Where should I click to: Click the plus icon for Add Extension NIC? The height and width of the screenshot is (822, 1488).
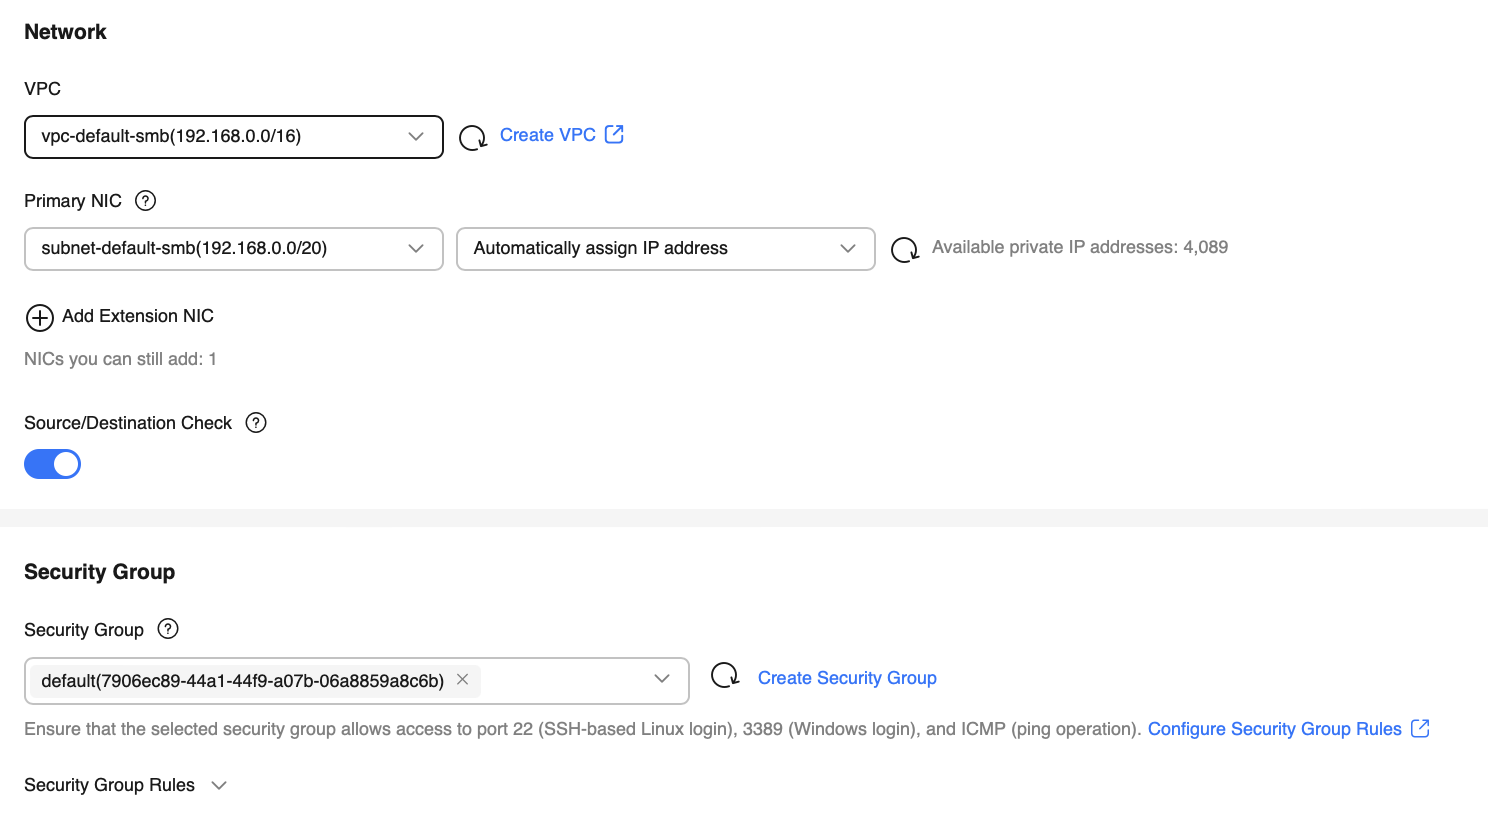(39, 318)
